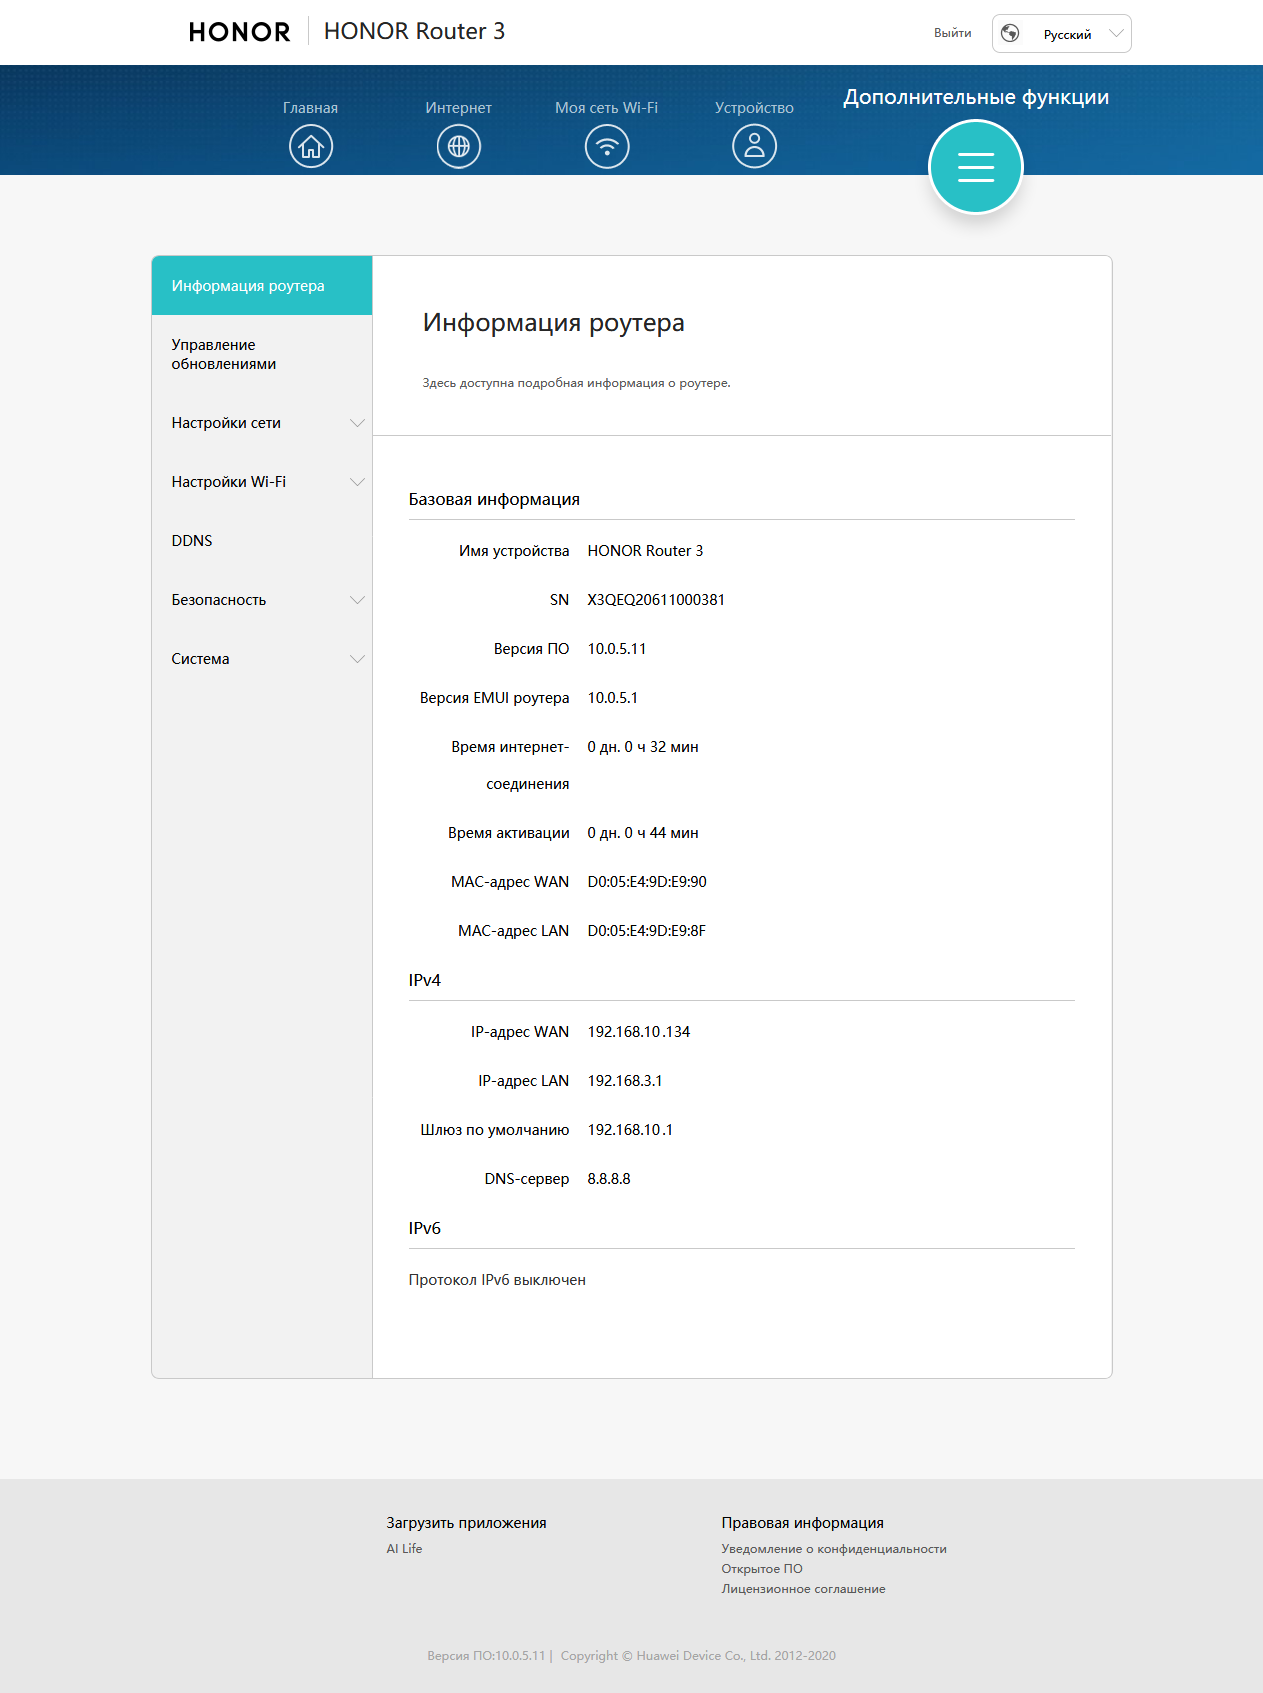The image size is (1263, 1693).
Task: Click activation time 0 дн. 0 ч 44 мин
Action: click(643, 833)
